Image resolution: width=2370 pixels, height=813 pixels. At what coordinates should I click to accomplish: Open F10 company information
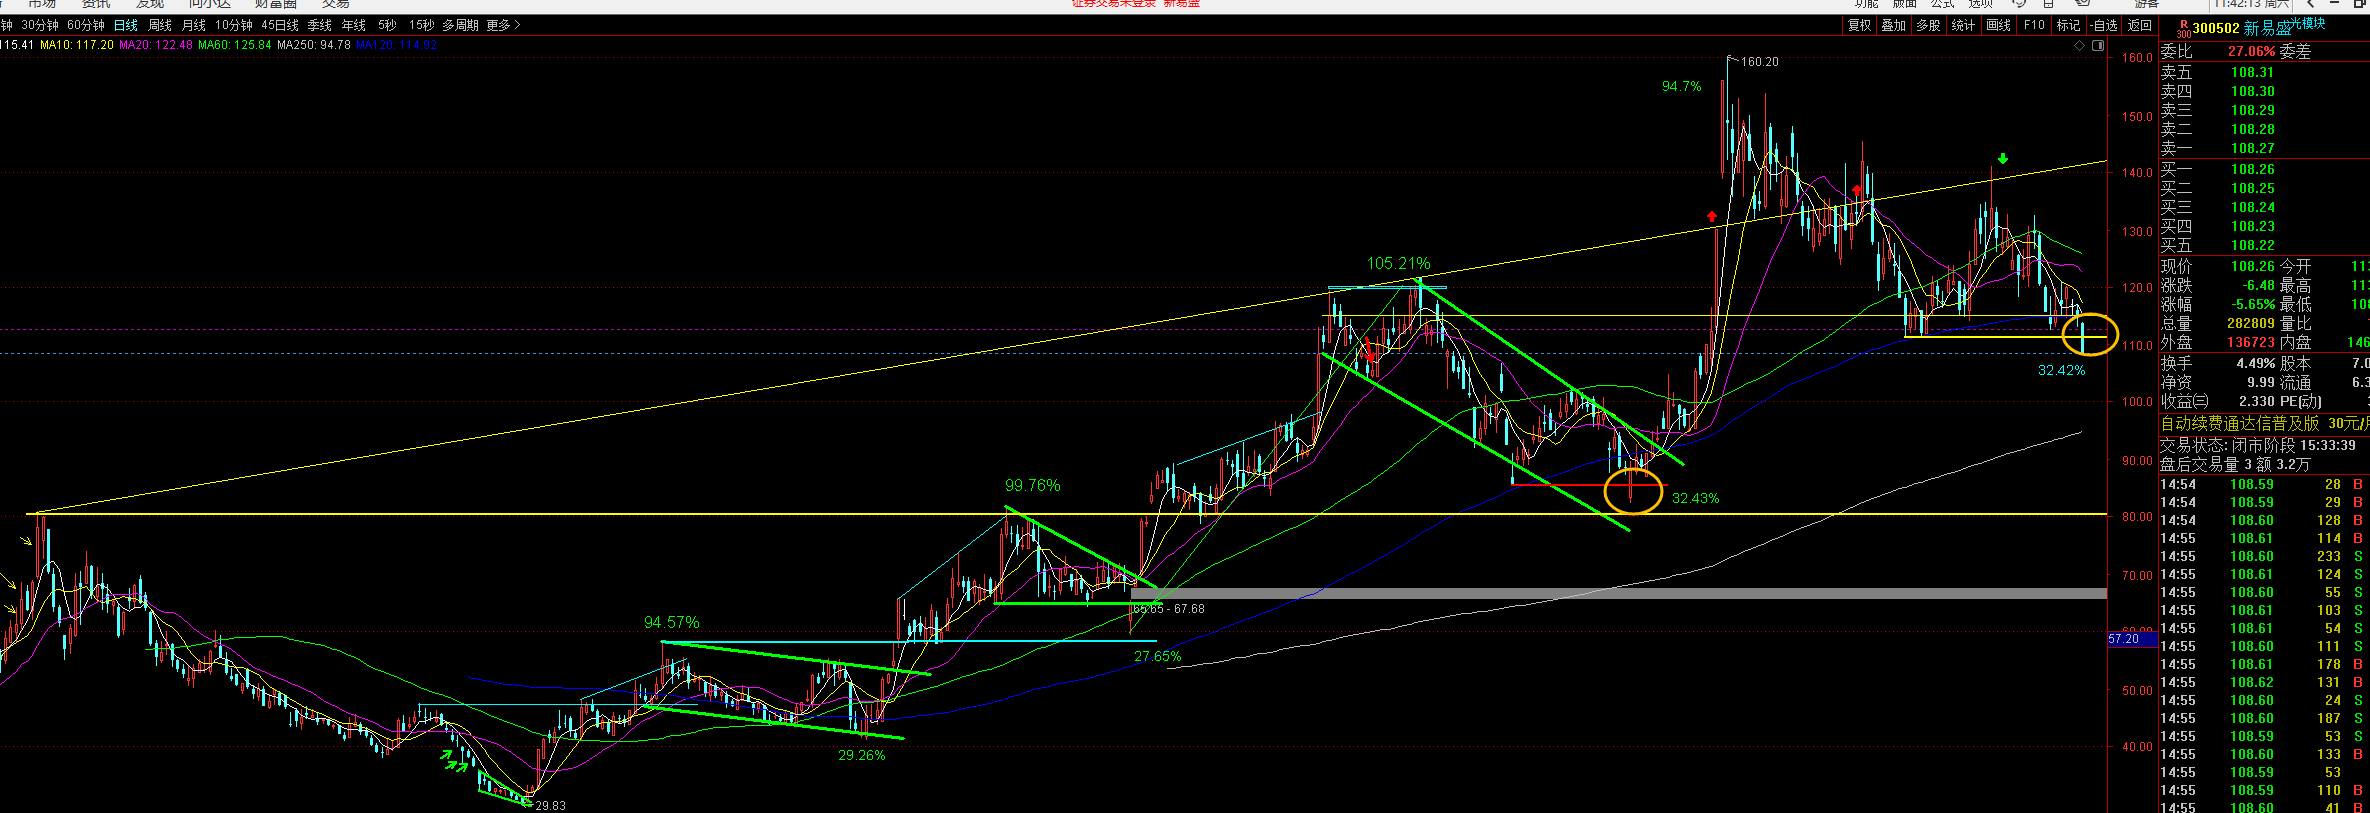pyautogui.click(x=2034, y=25)
